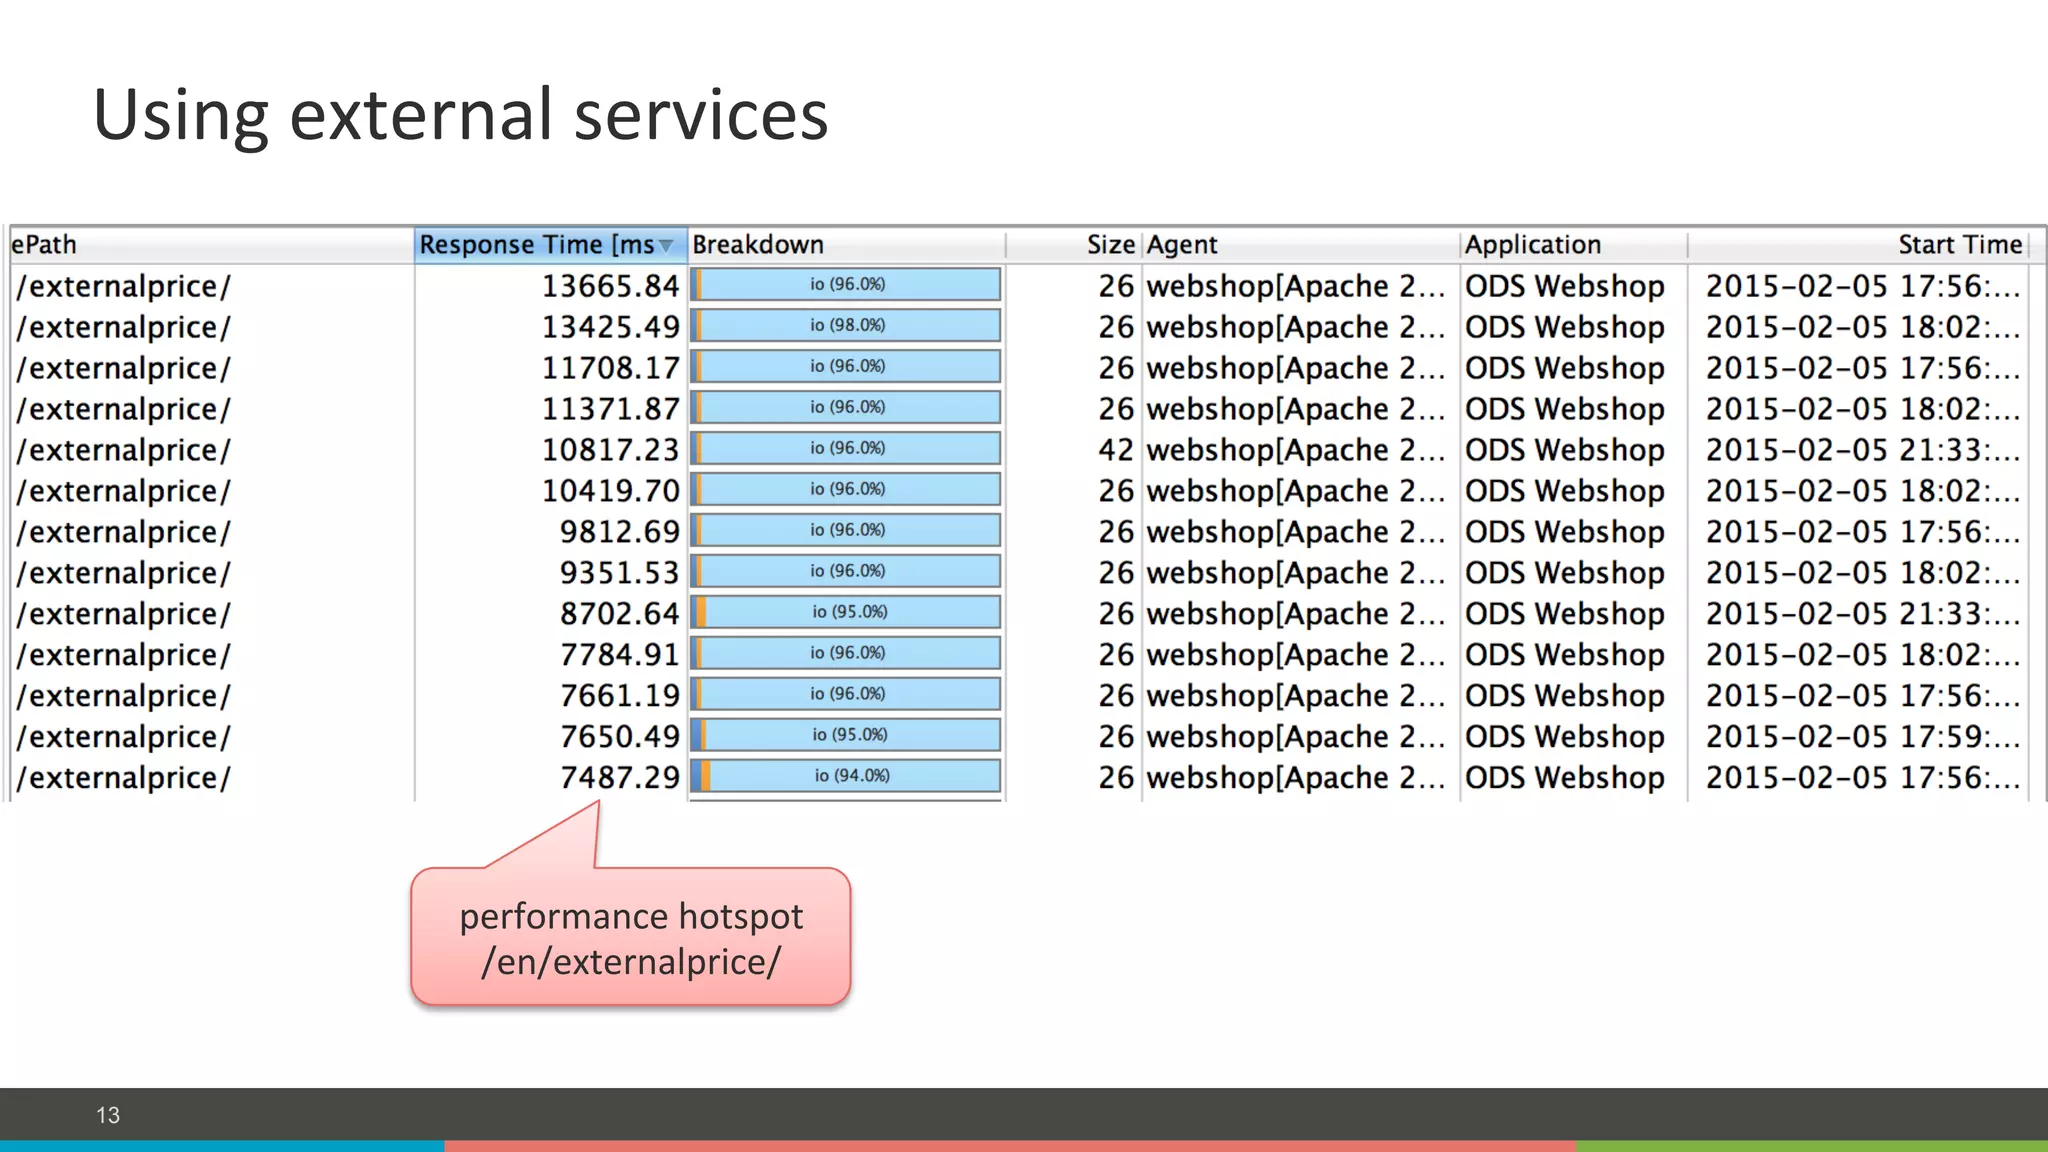2048x1152 pixels.
Task: Select response time value 11371.87
Action: pos(610,409)
